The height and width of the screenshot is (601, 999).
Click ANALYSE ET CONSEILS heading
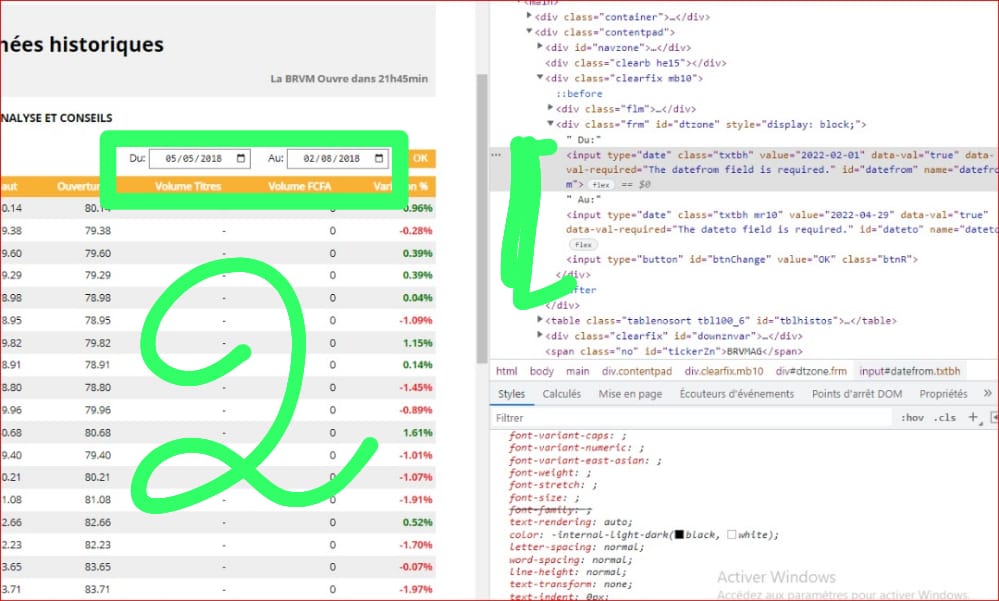coord(56,118)
